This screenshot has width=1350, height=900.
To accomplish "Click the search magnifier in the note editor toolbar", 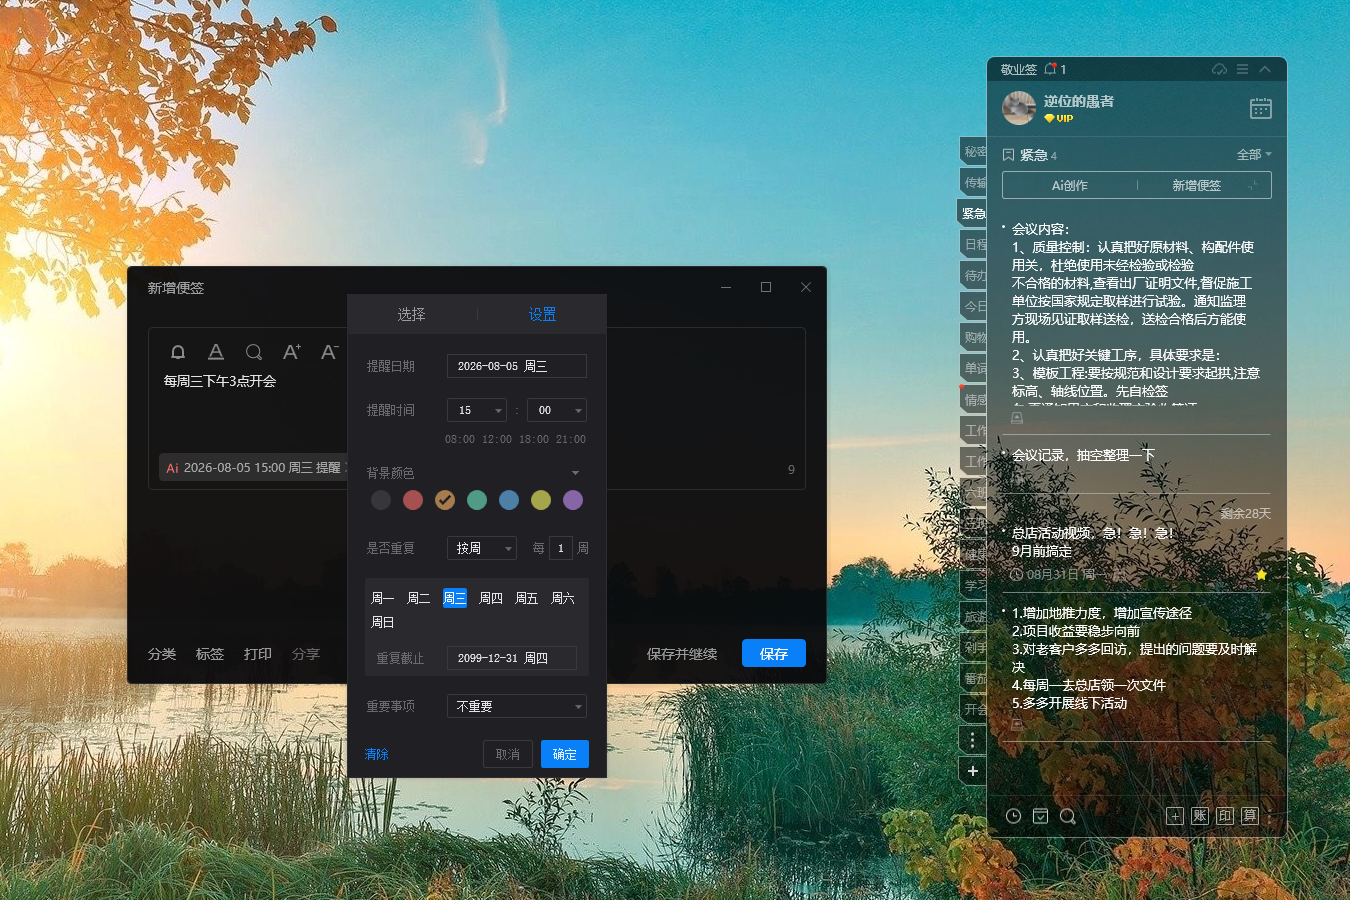I will tap(254, 352).
